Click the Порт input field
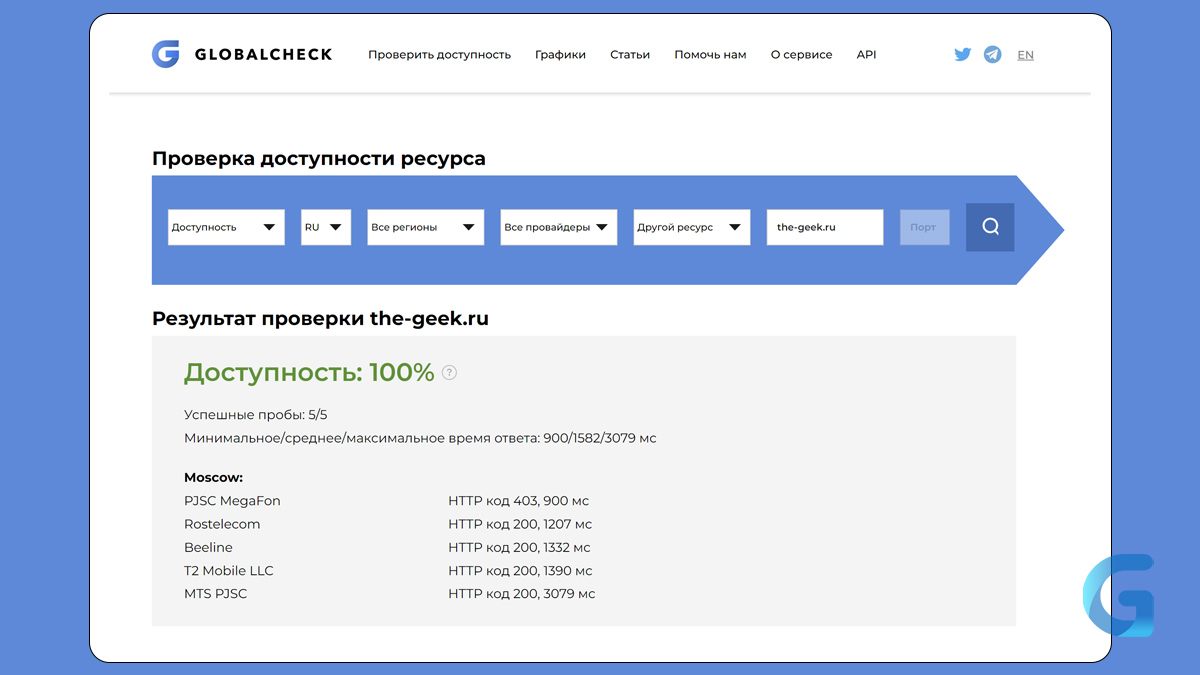This screenshot has height=675, width=1200. (x=925, y=227)
